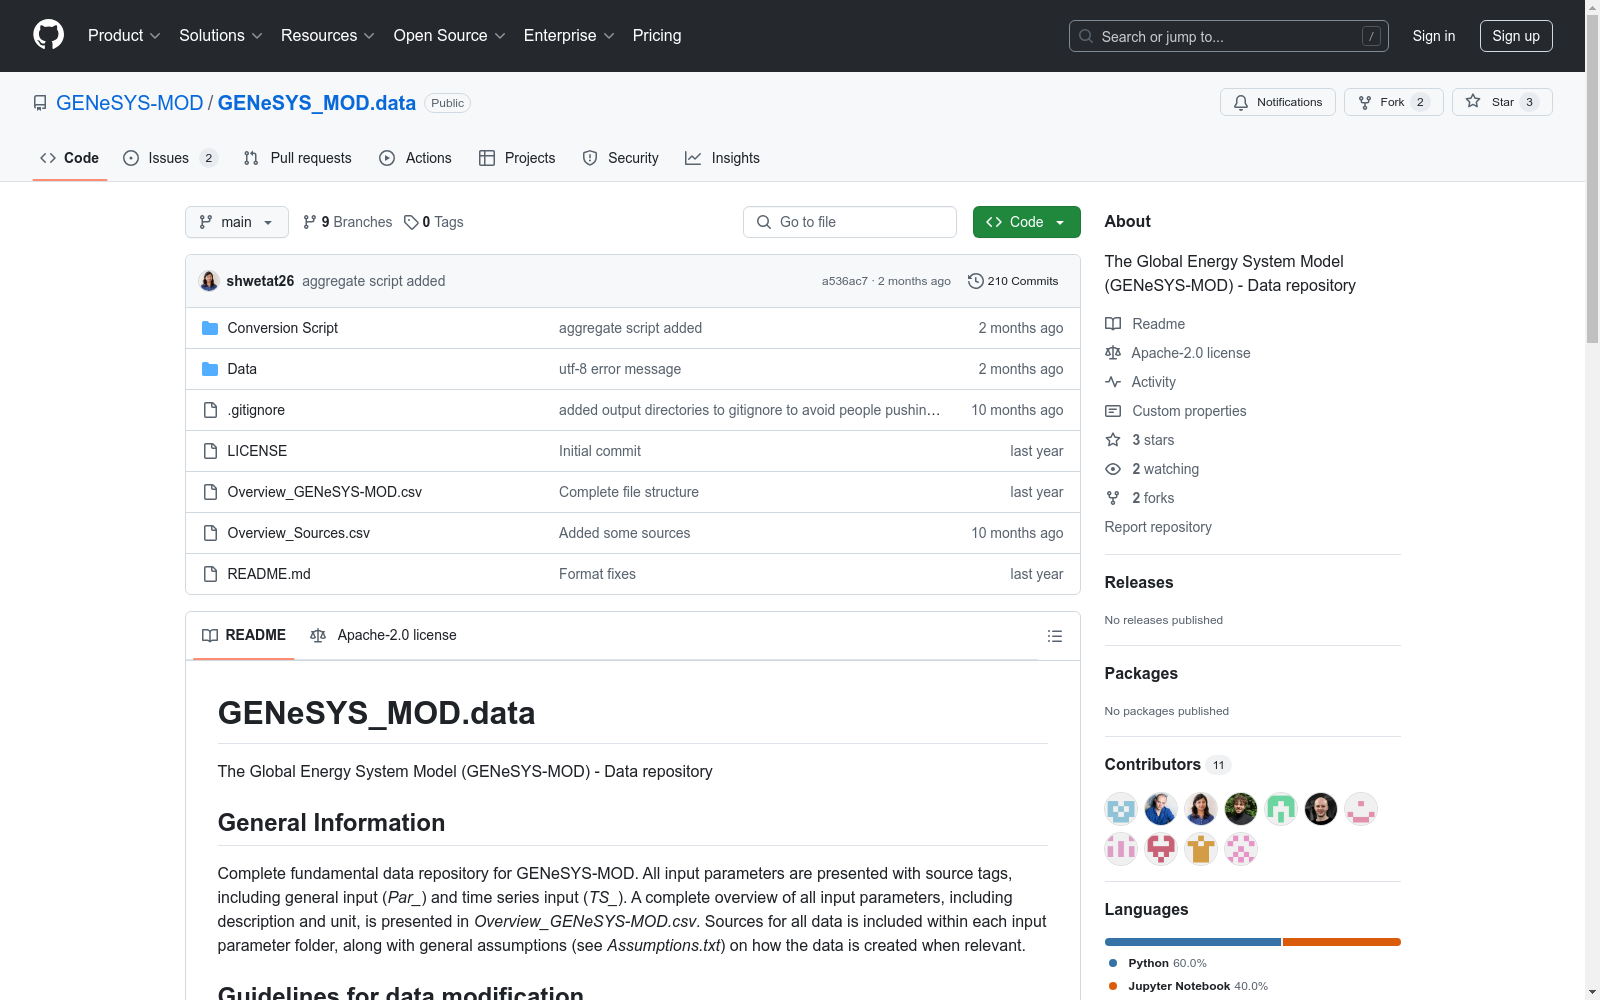
Task: Click the Sign up button
Action: [x=1516, y=36]
